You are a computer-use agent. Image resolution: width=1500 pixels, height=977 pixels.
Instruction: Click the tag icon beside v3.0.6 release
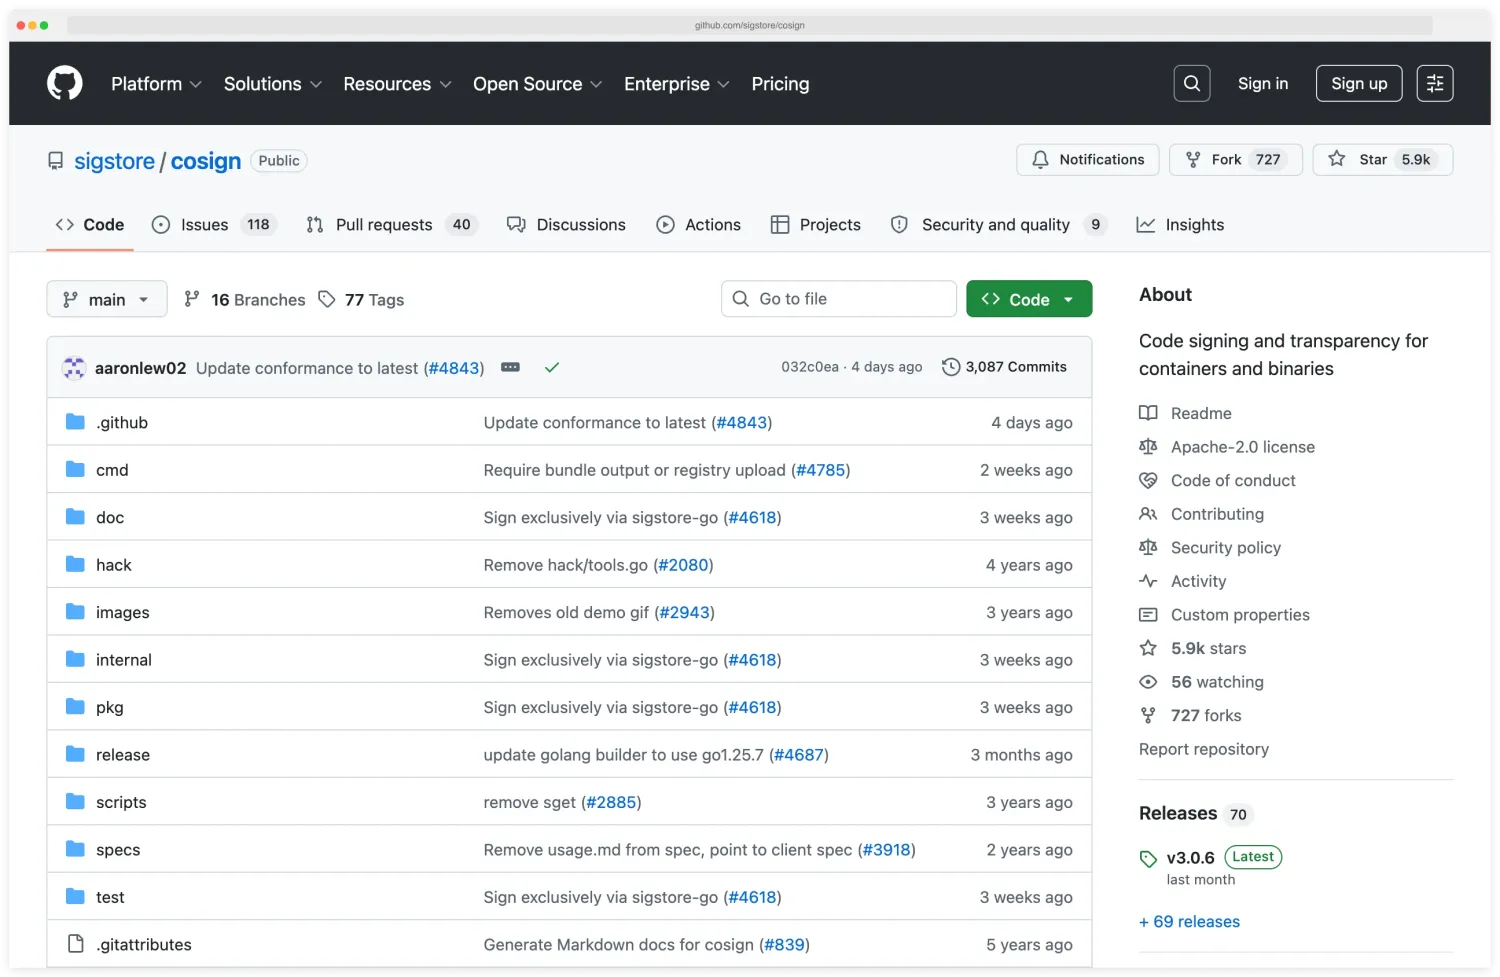1148,859
